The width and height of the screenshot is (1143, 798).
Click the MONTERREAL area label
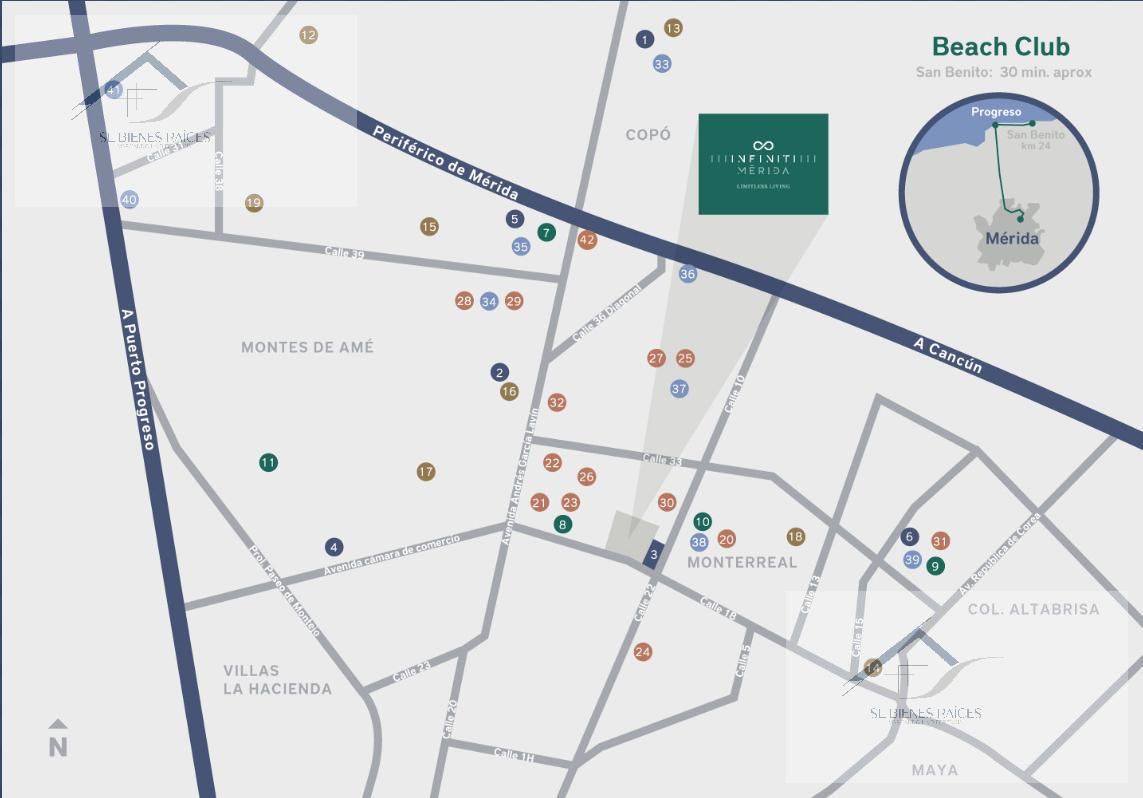point(742,563)
